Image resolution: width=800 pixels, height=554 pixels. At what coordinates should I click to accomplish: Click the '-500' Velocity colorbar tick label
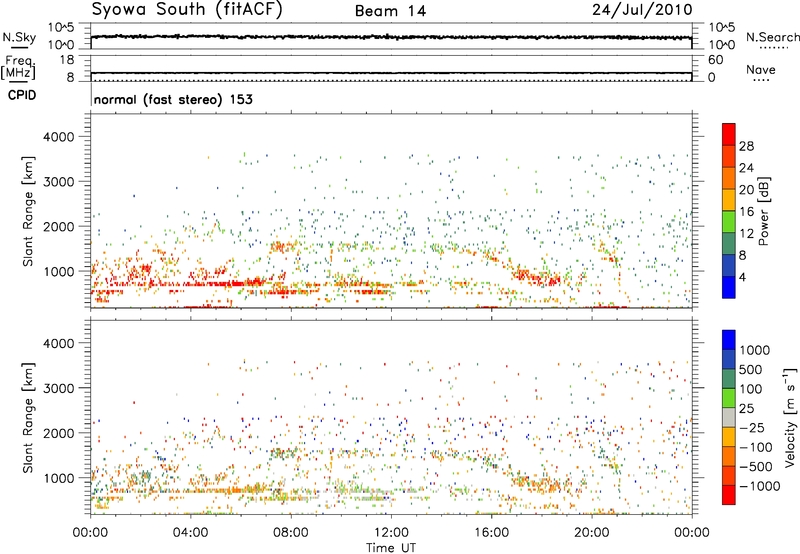755,466
